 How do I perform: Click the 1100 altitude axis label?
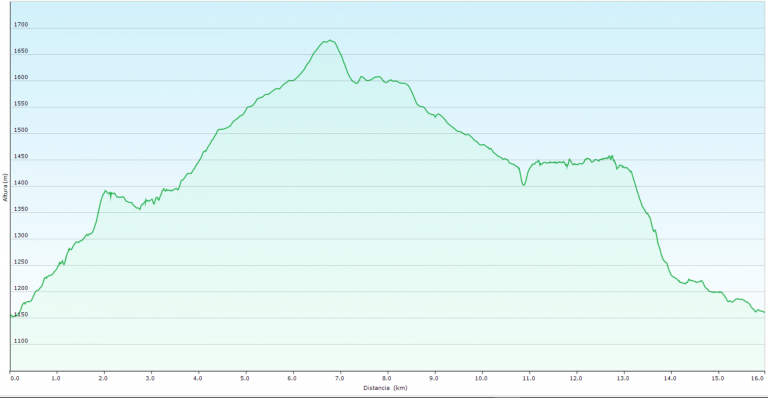(21, 341)
